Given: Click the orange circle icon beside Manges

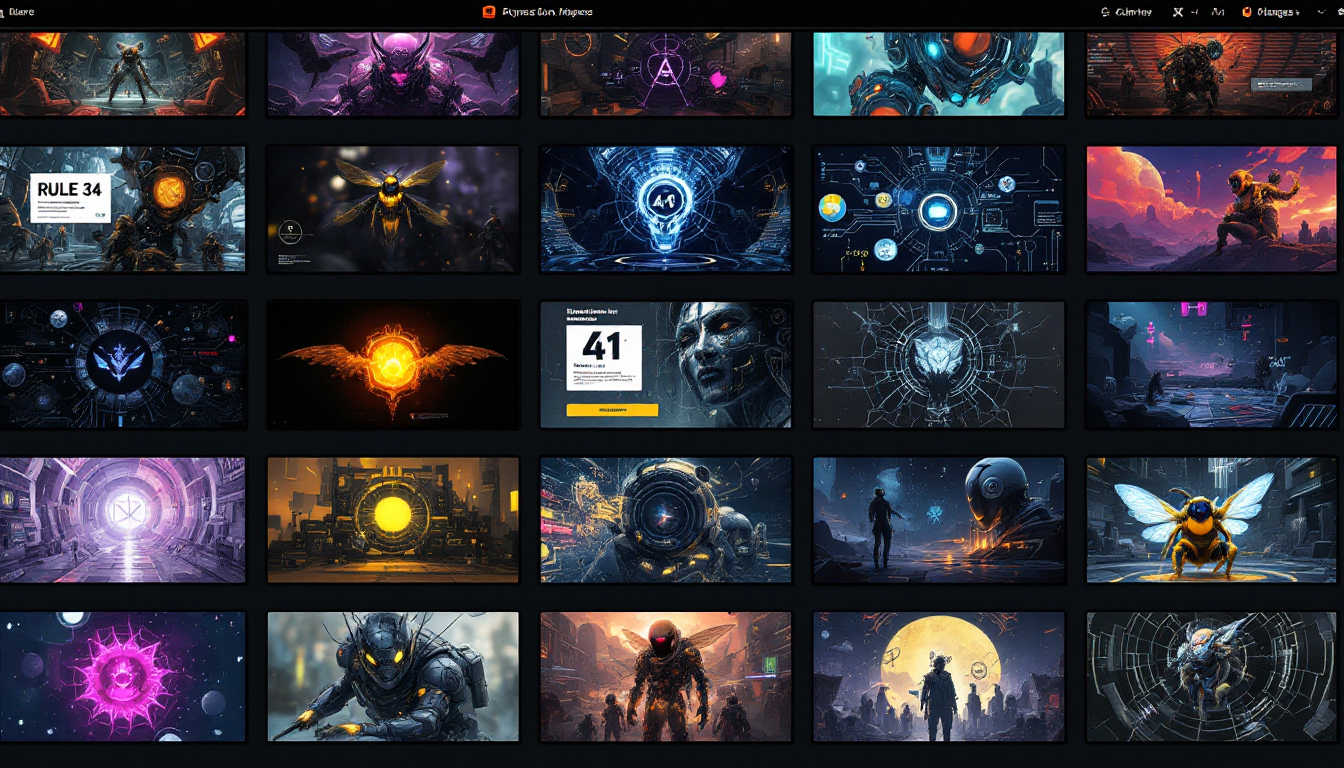Looking at the screenshot, I should (x=1247, y=12).
